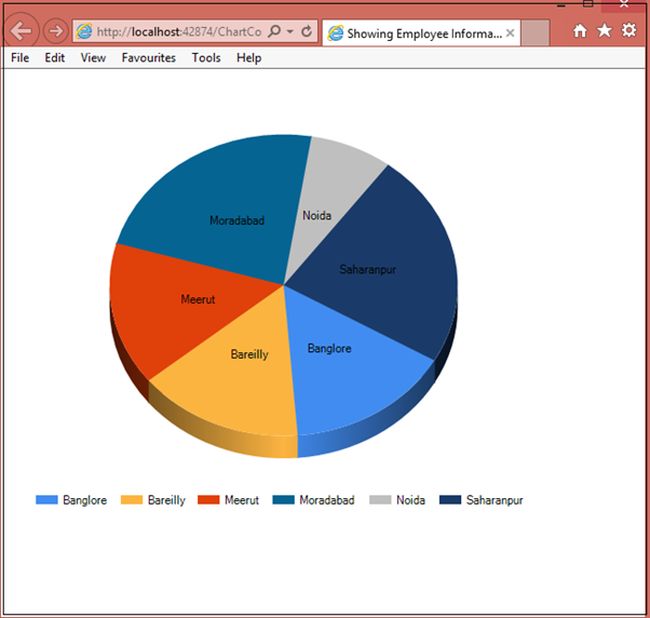650x618 pixels.
Task: Open Favourites with the star icon
Action: pyautogui.click(x=604, y=30)
